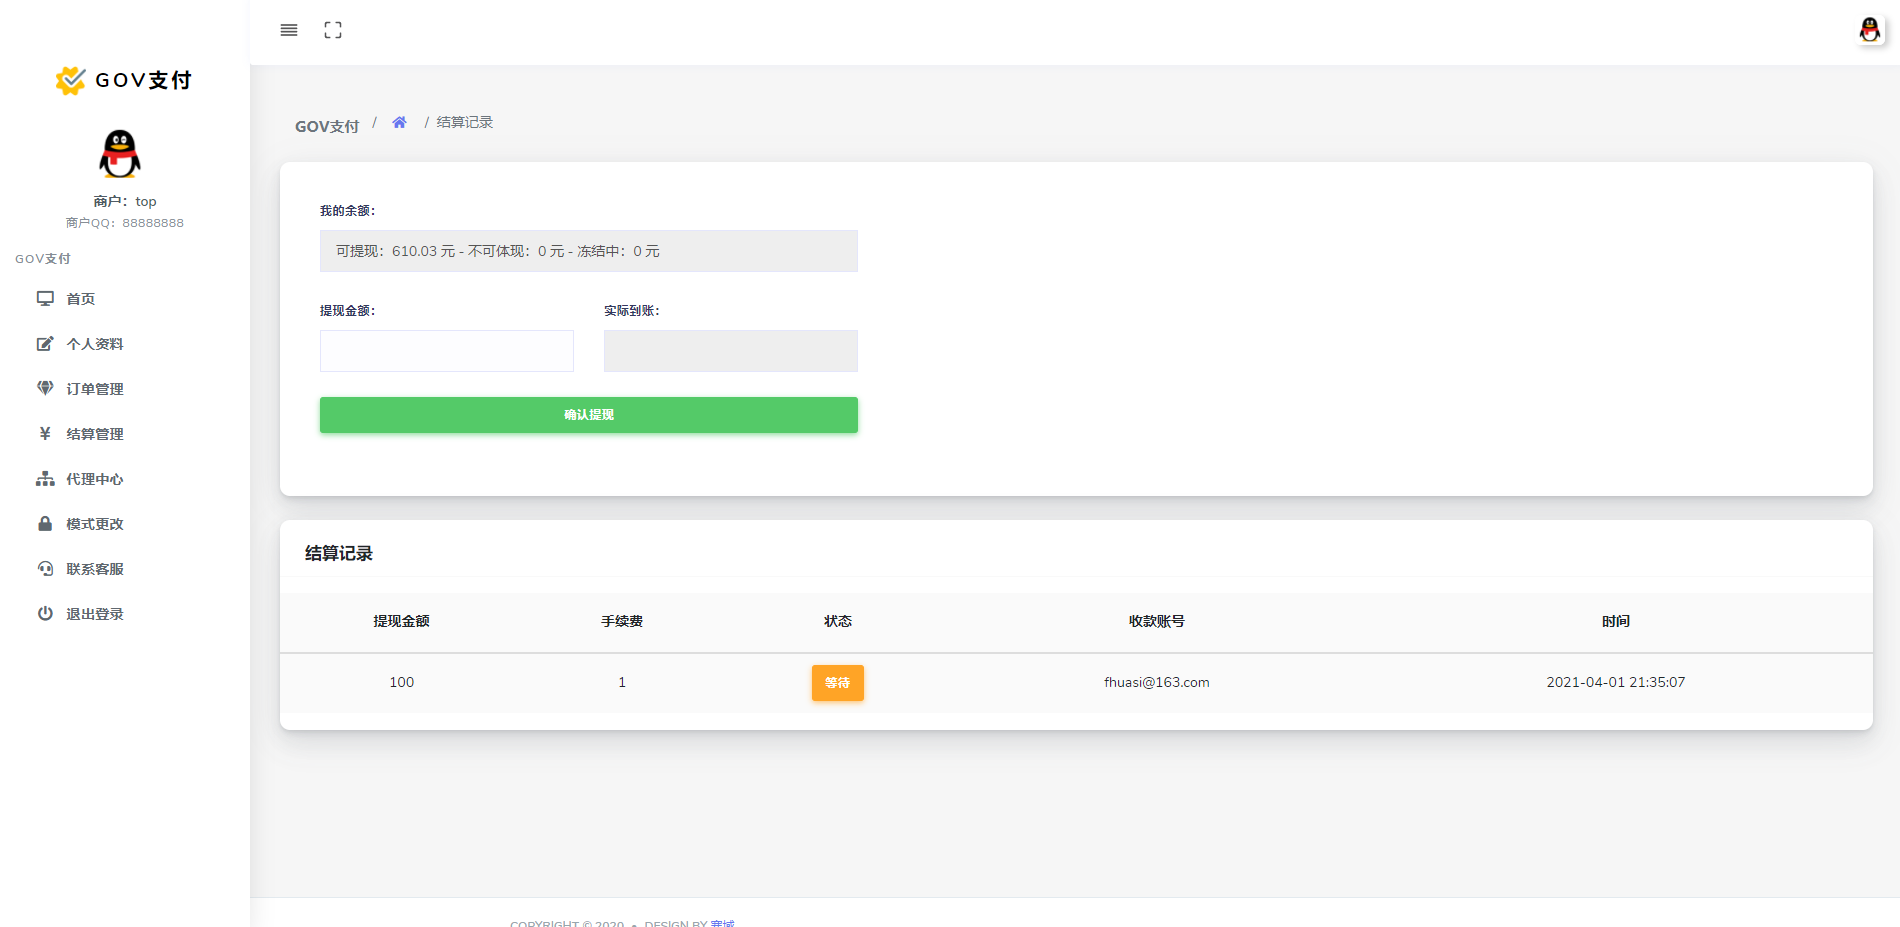Click the penguin profile picture in sidebar
Image resolution: width=1900 pixels, height=927 pixels.
point(120,155)
